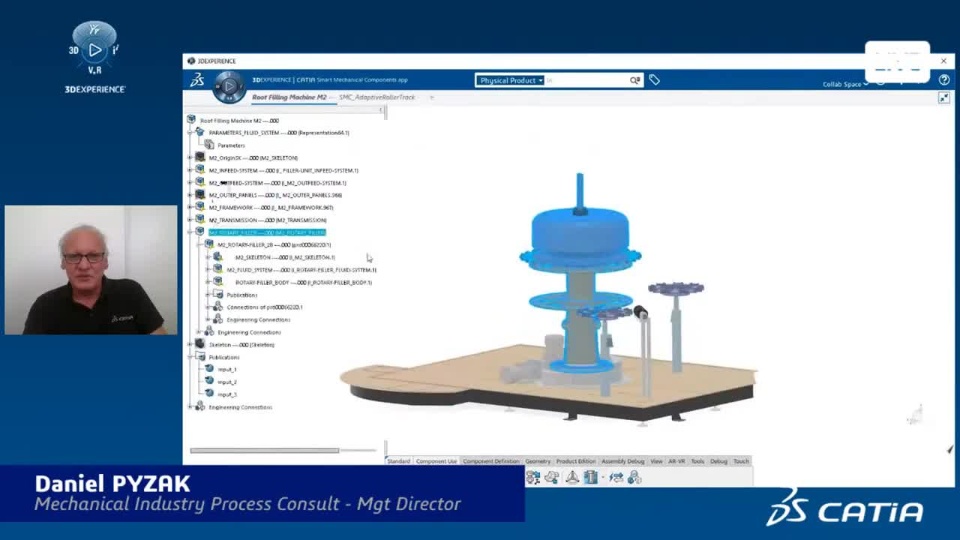The image size is (960, 540).
Task: Click bottom Engineering Connections icon
Action: click(200, 407)
